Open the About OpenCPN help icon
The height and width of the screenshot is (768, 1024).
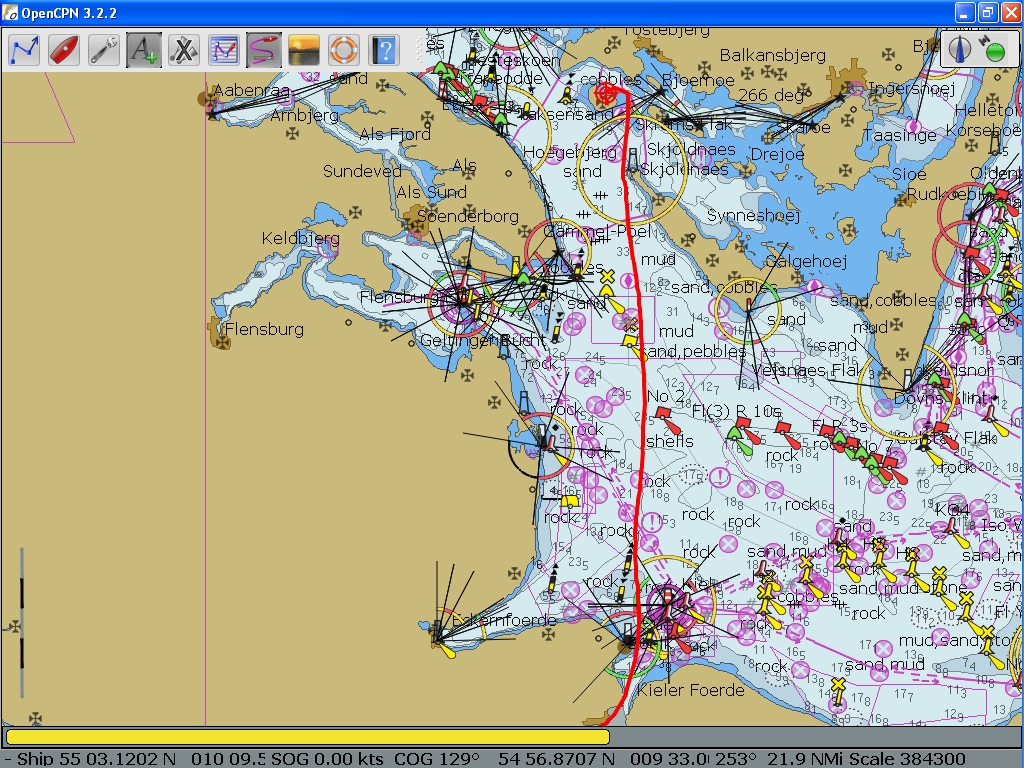tap(384, 49)
